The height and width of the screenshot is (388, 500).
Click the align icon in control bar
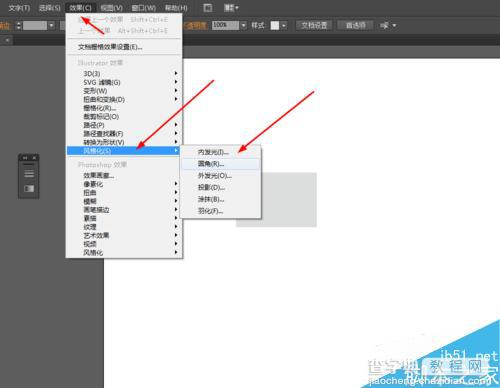384,25
